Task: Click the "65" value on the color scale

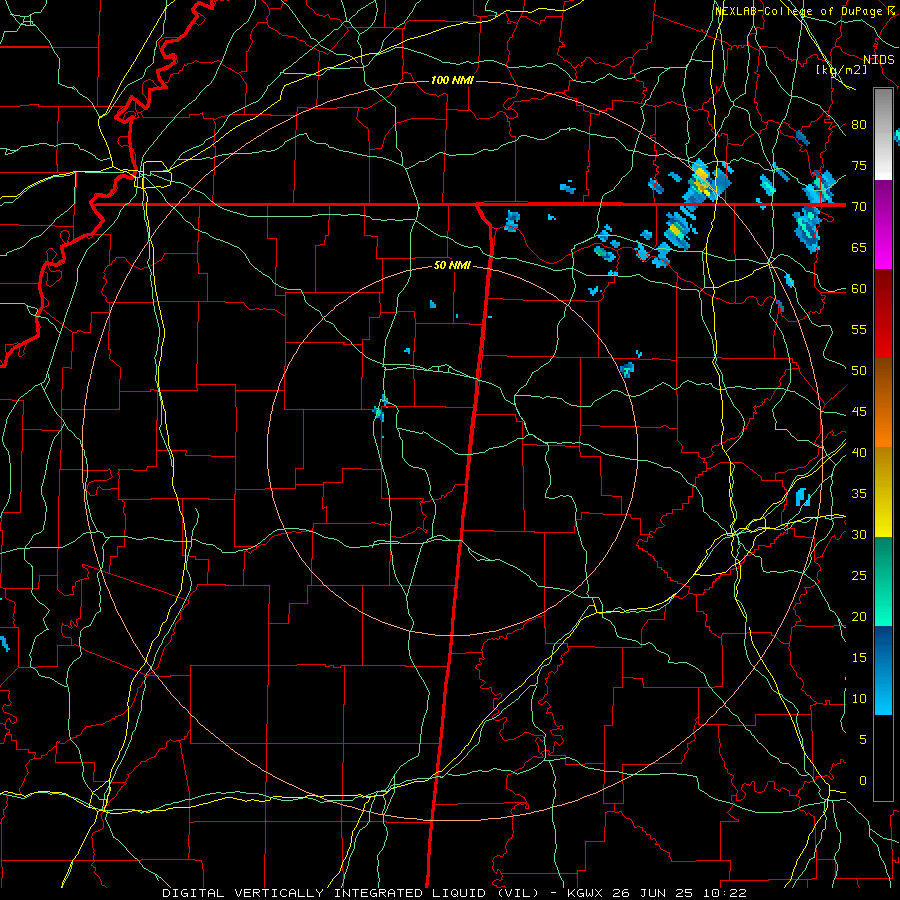Action: coord(859,247)
